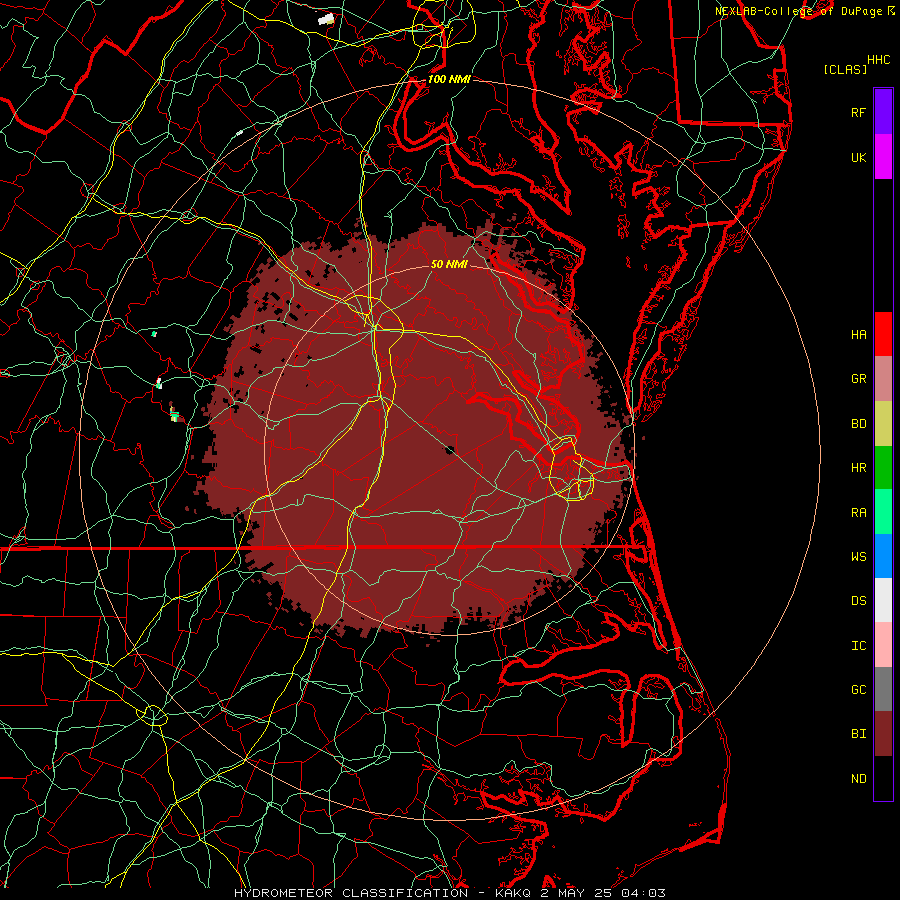Click the HA red legend swatch
The height and width of the screenshot is (900, 900).
click(883, 334)
